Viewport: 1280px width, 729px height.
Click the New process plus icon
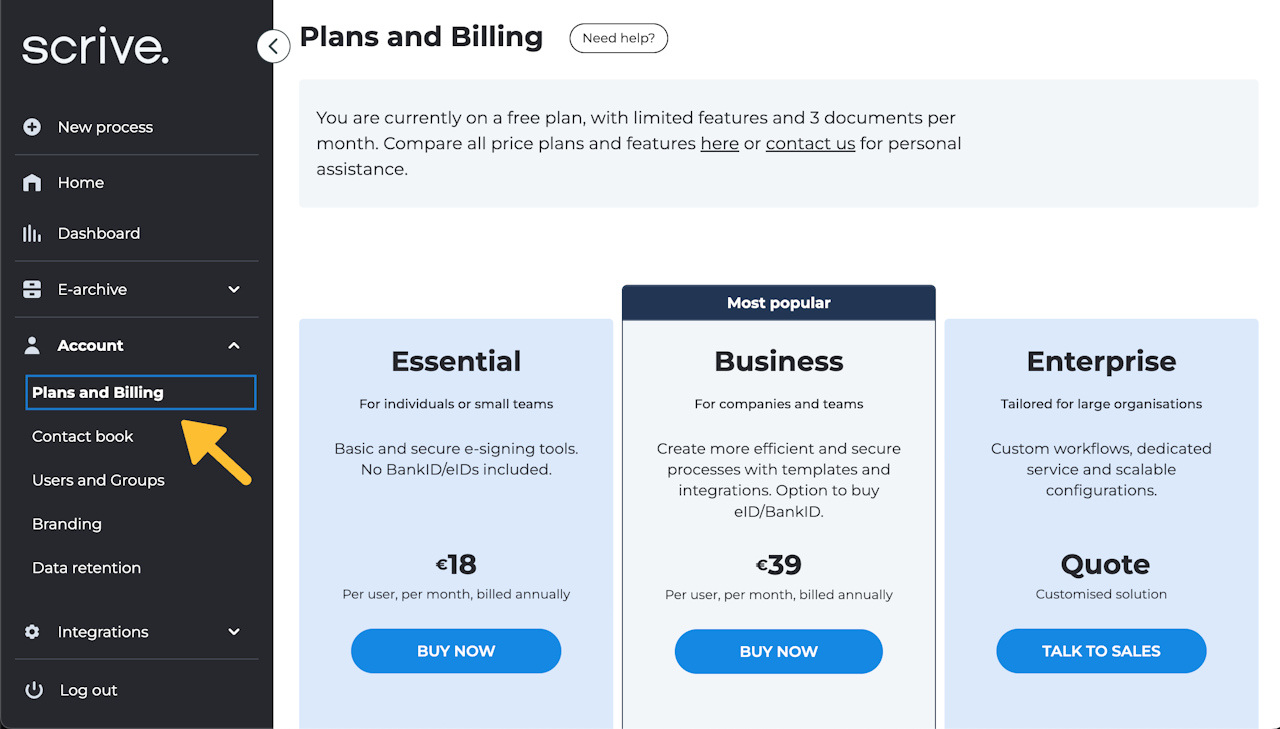coord(32,127)
